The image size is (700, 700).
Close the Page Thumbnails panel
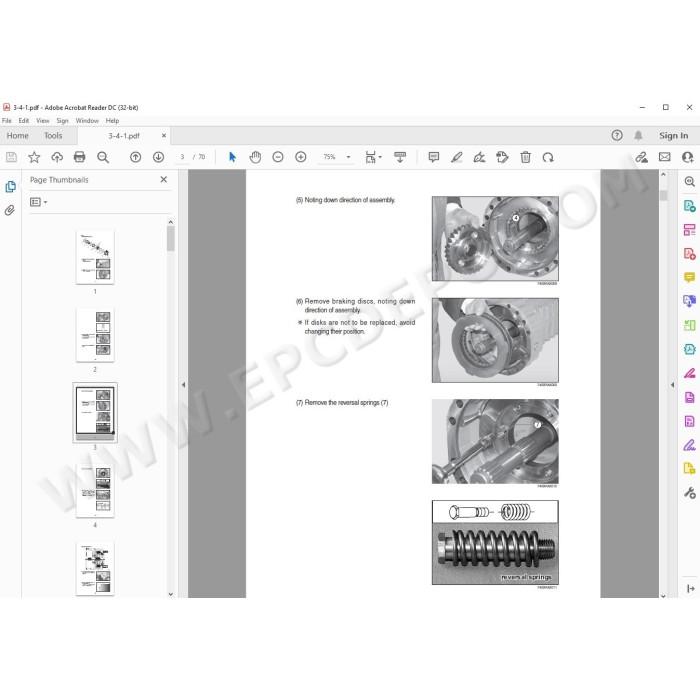coord(163,179)
